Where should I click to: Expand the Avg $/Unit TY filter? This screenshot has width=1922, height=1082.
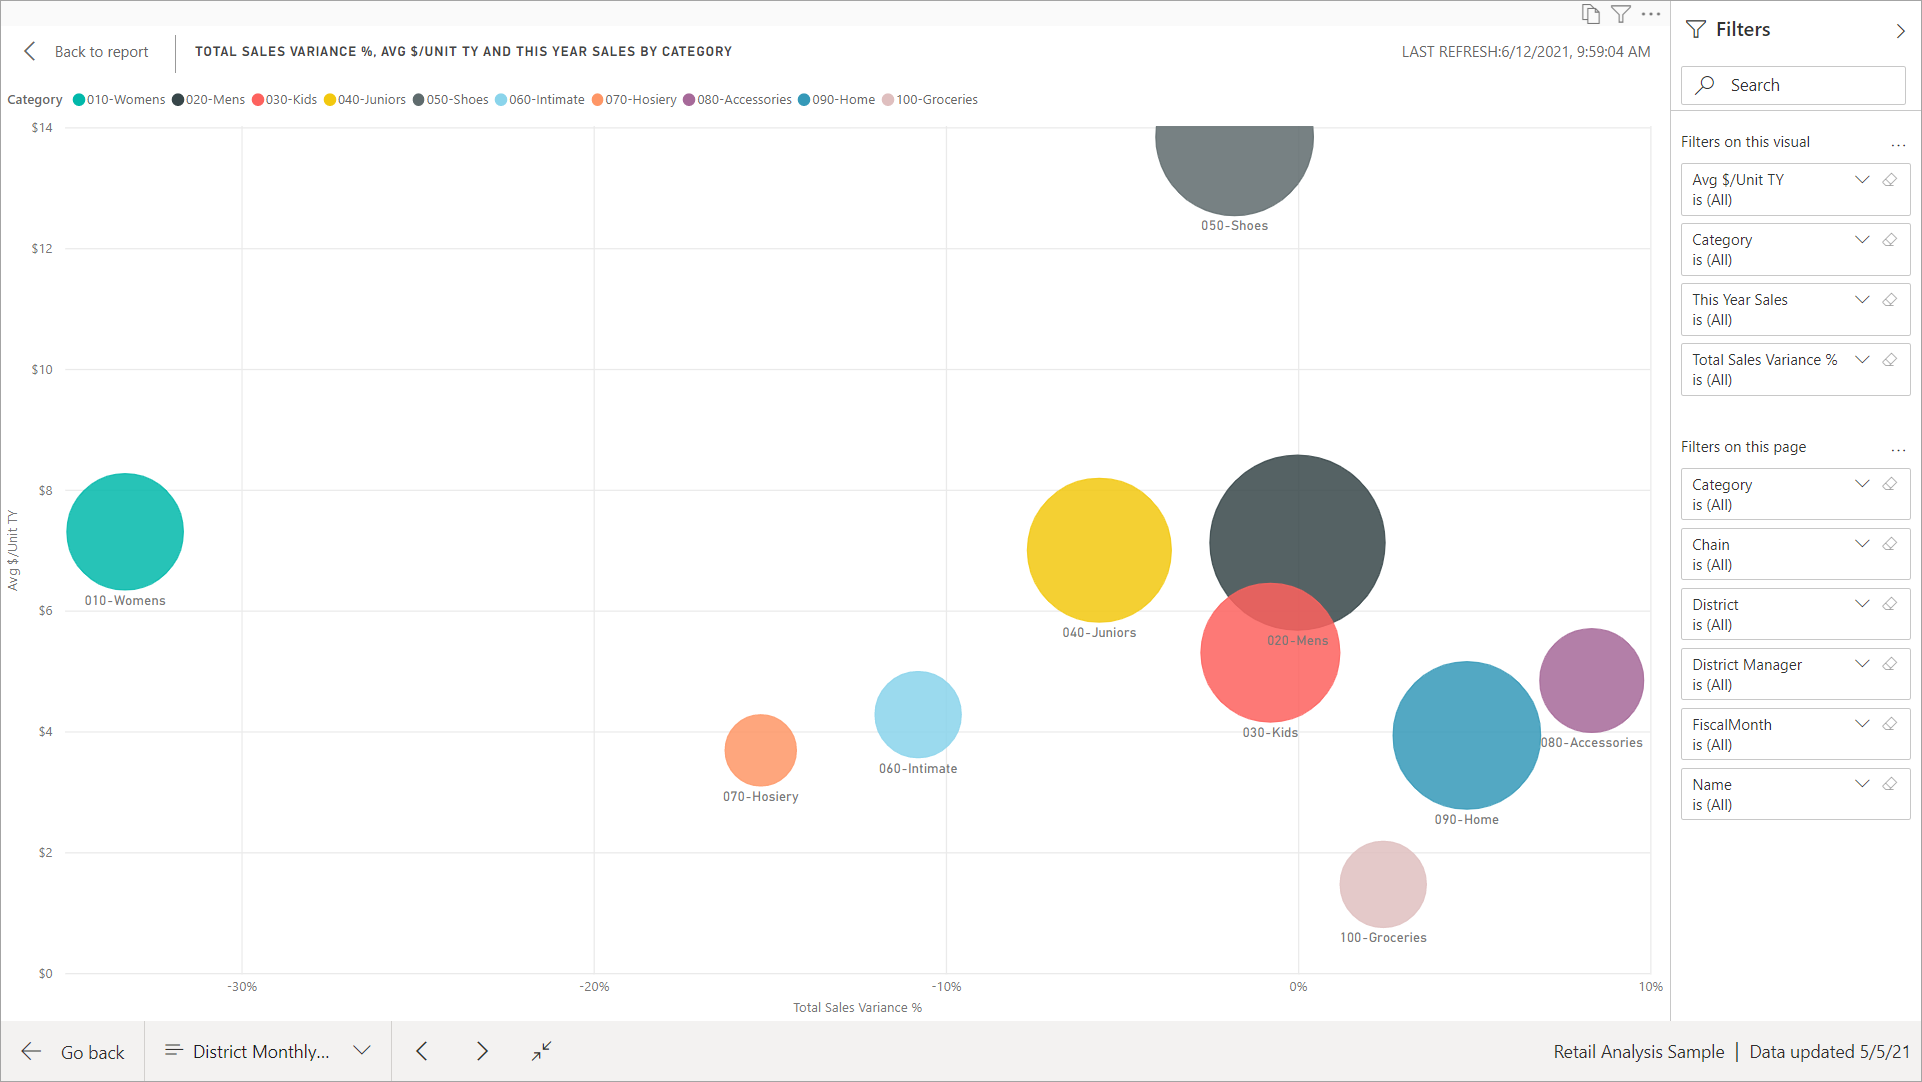coord(1863,178)
